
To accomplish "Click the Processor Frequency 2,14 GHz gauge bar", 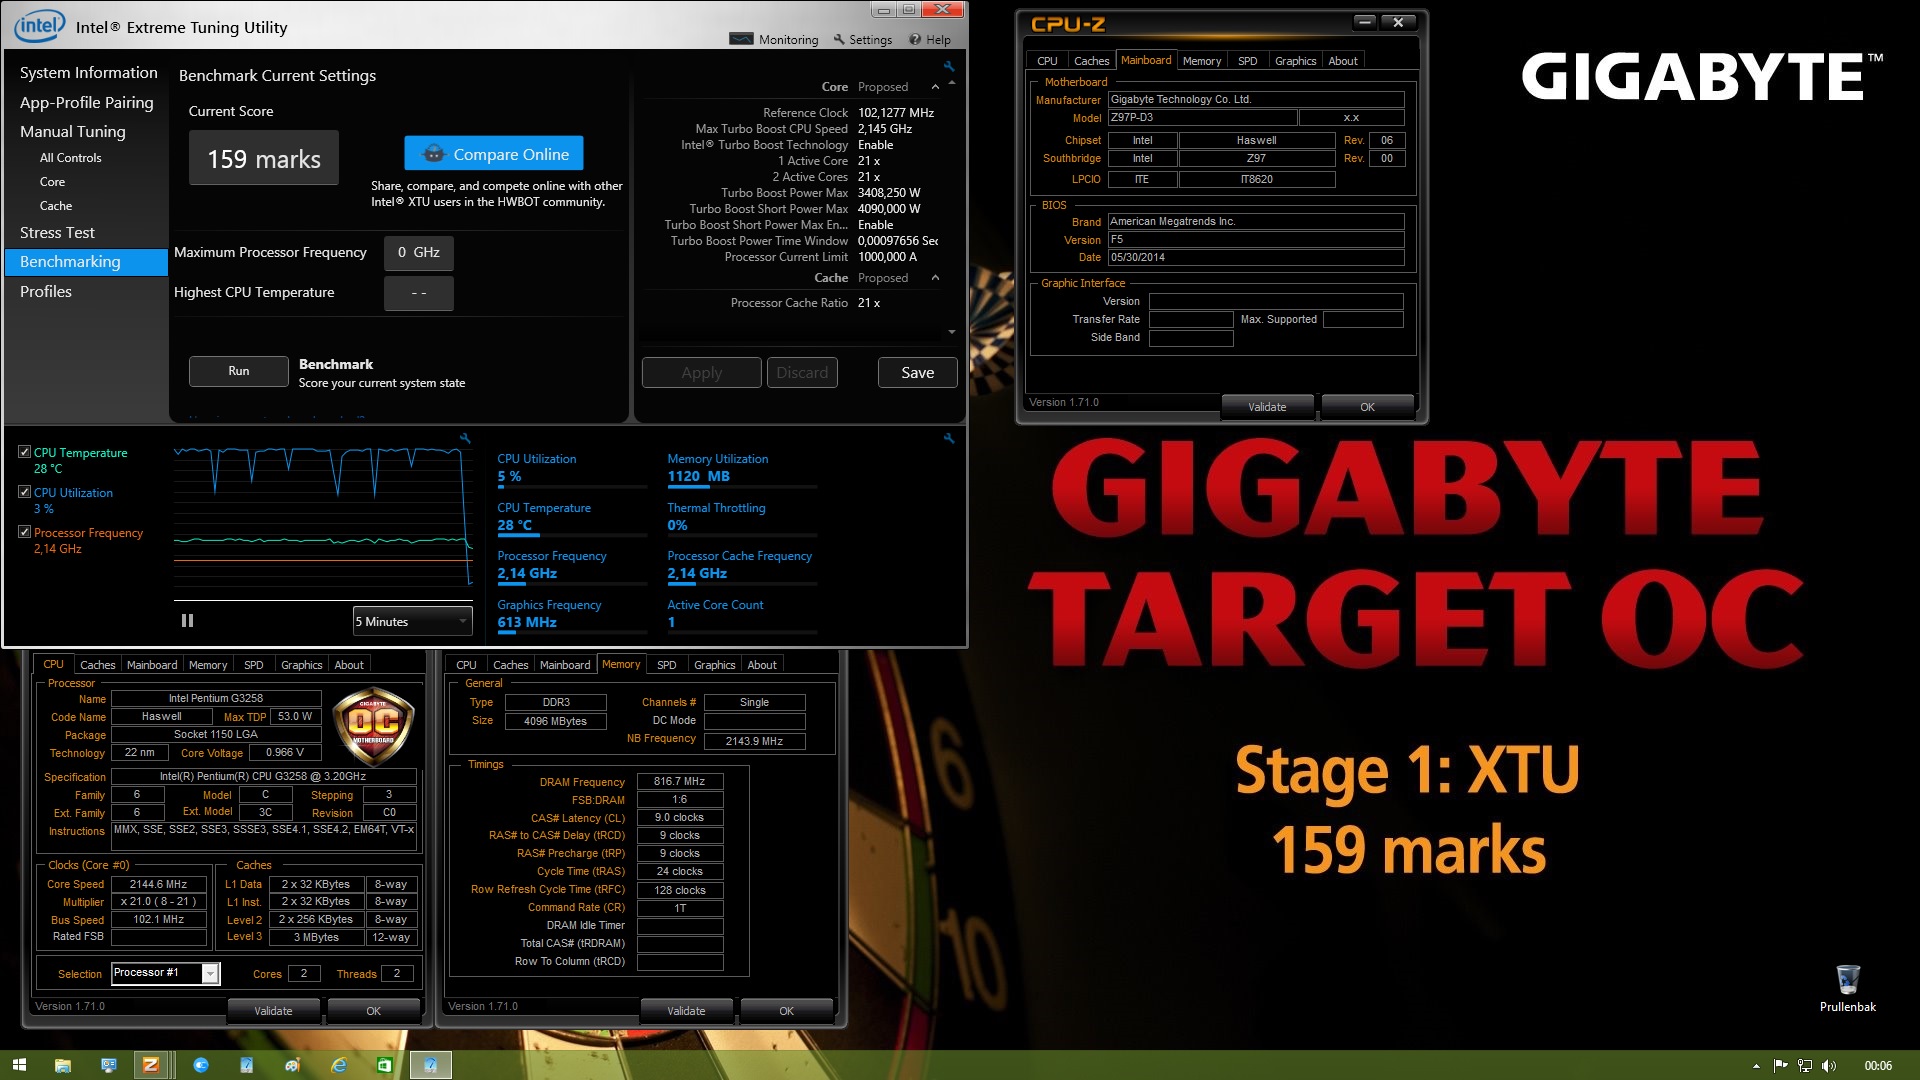I will coord(572,584).
